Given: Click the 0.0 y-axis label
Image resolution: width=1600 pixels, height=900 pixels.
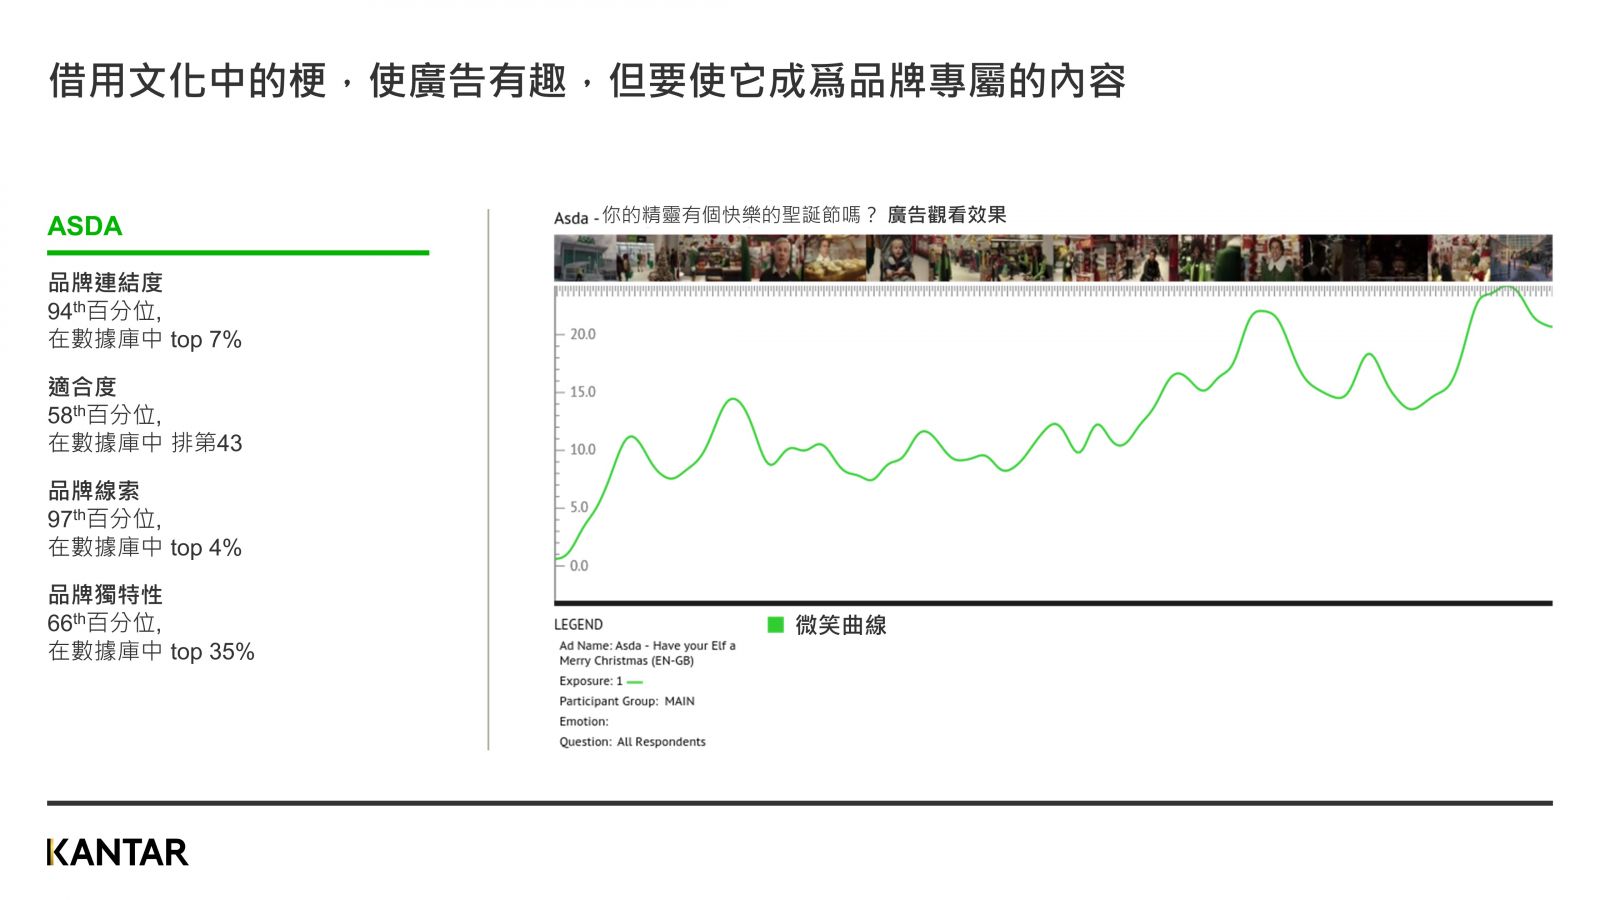Looking at the screenshot, I should click(580, 566).
